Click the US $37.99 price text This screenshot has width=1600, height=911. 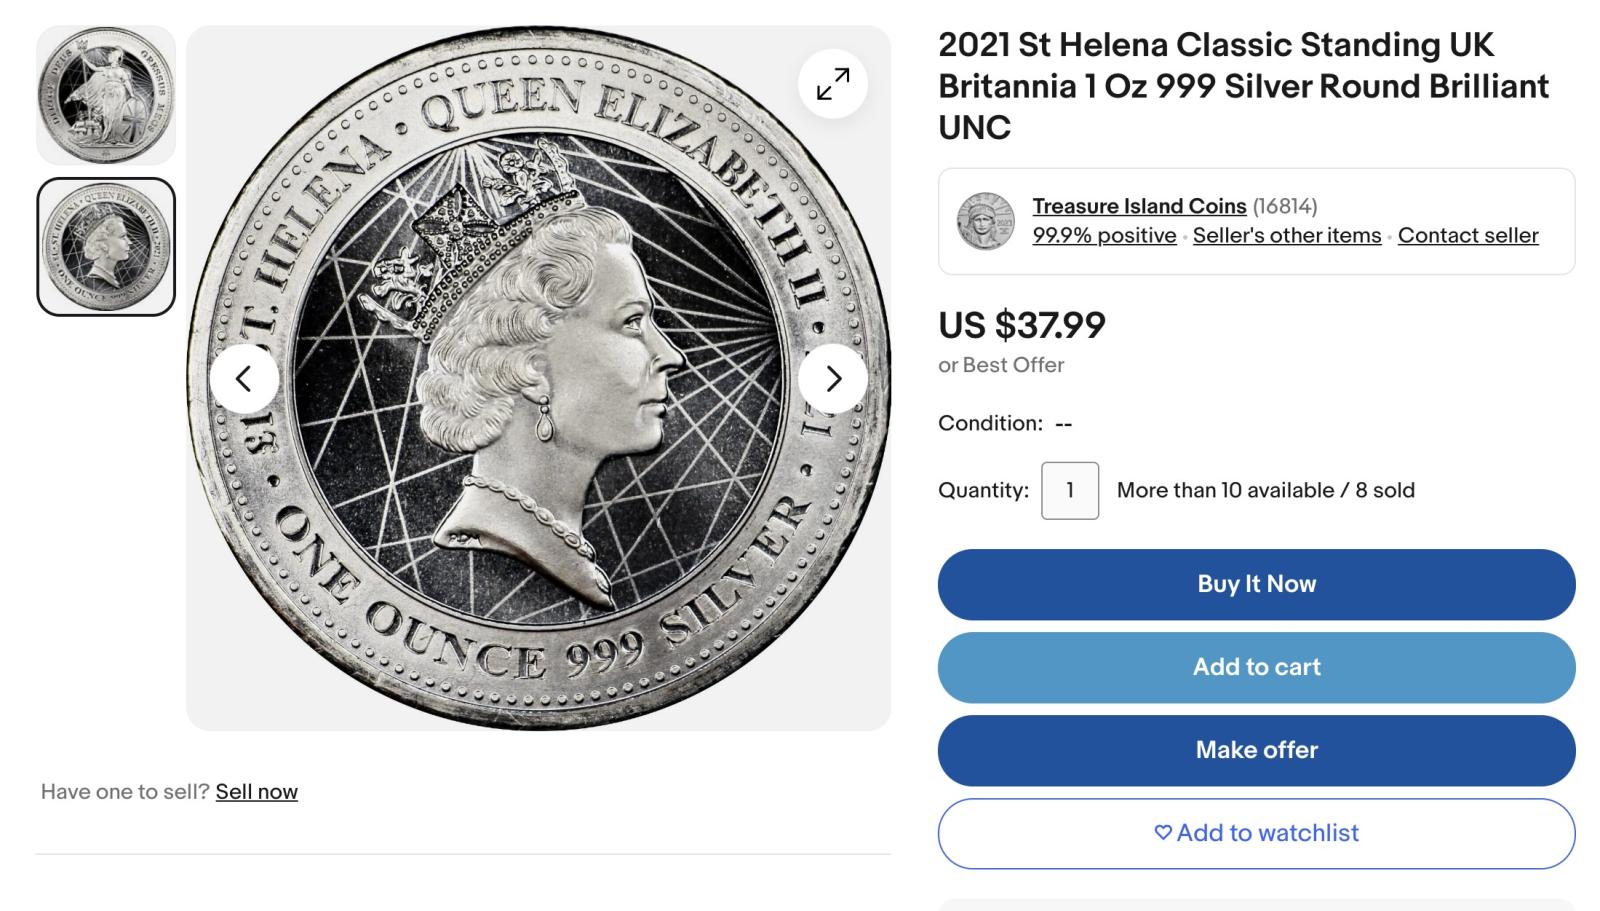tap(1021, 325)
